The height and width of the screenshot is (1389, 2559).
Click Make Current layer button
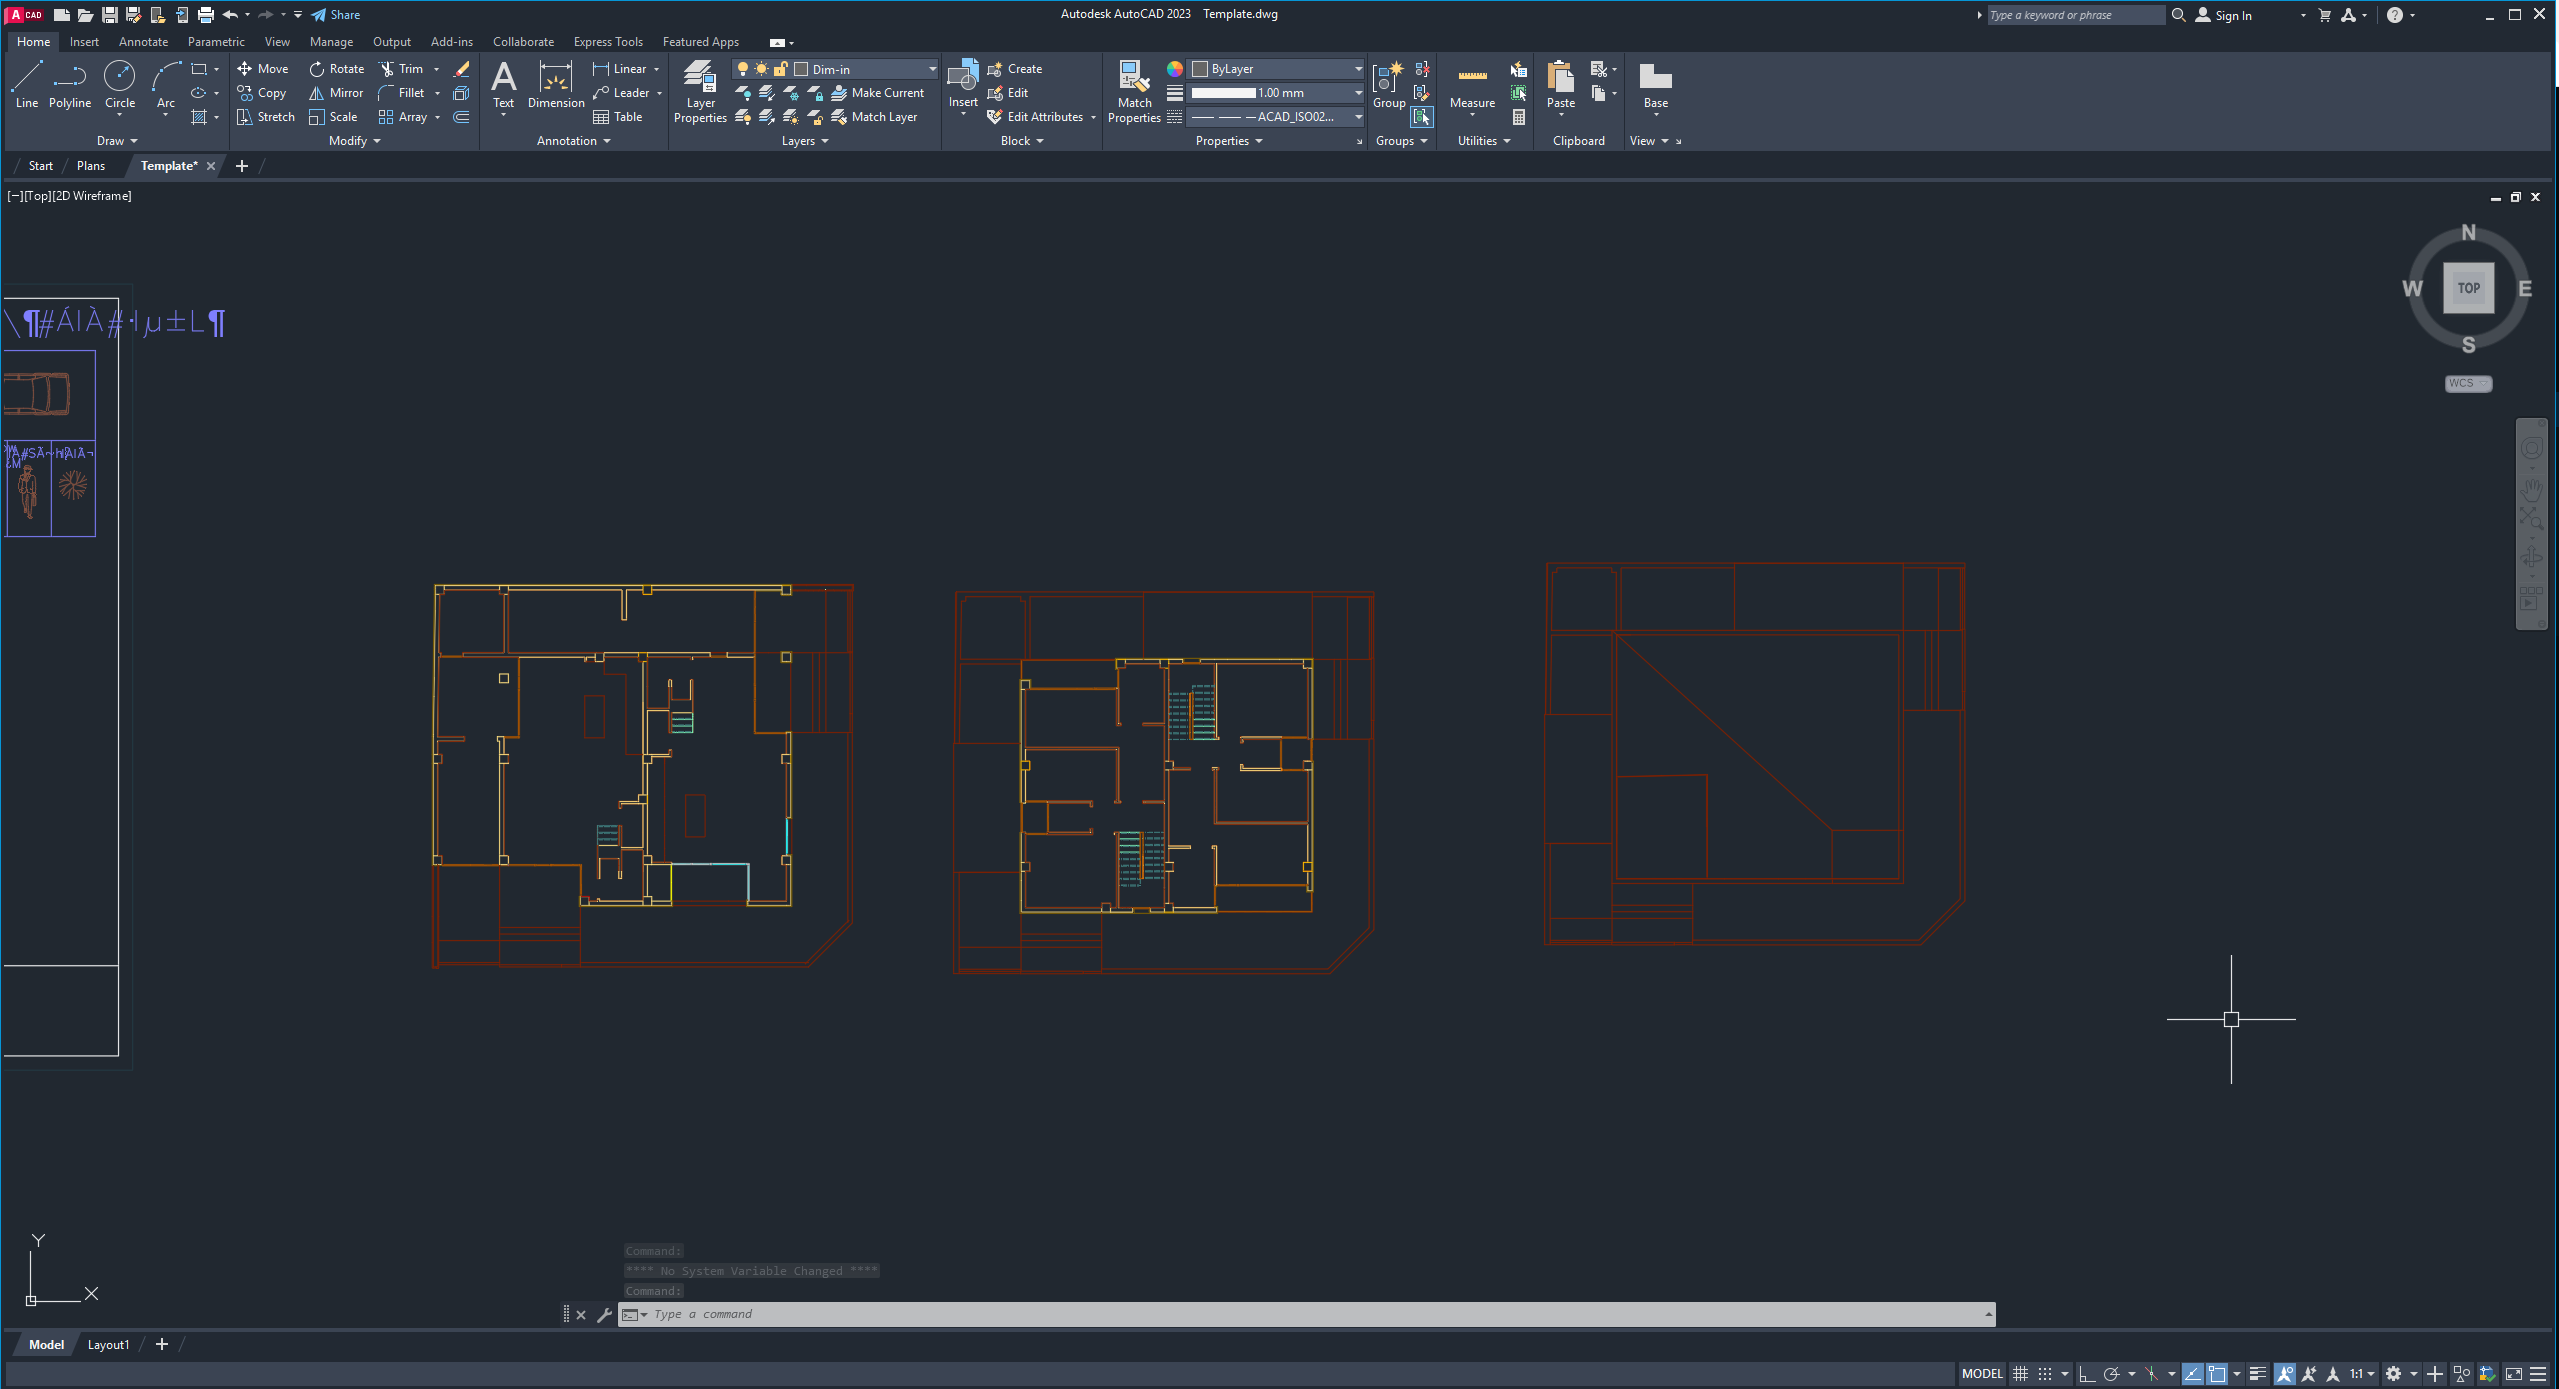tap(877, 93)
